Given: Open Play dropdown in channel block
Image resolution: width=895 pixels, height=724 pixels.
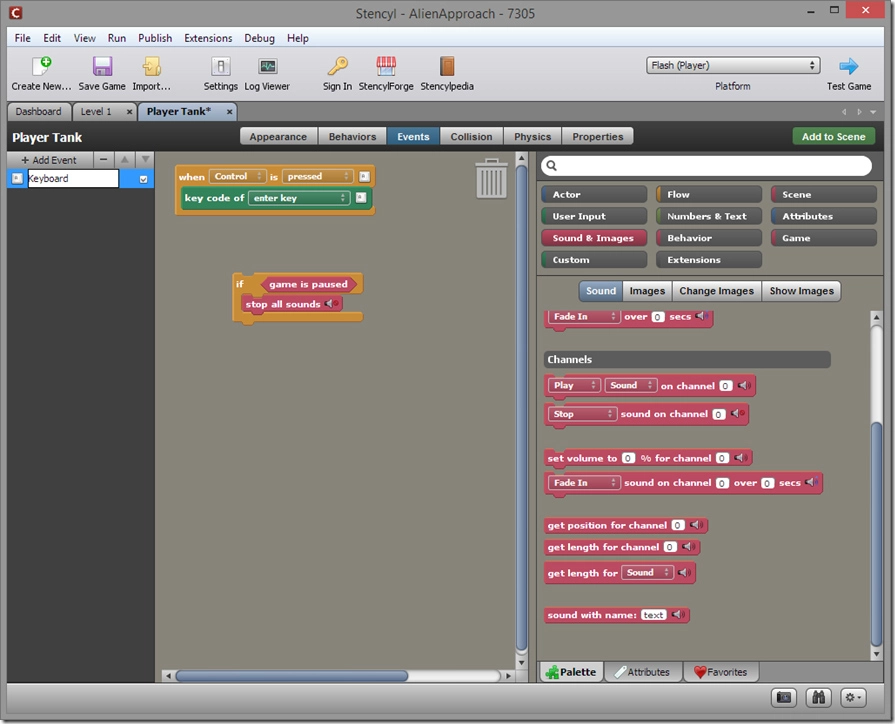Looking at the screenshot, I should tap(574, 385).
